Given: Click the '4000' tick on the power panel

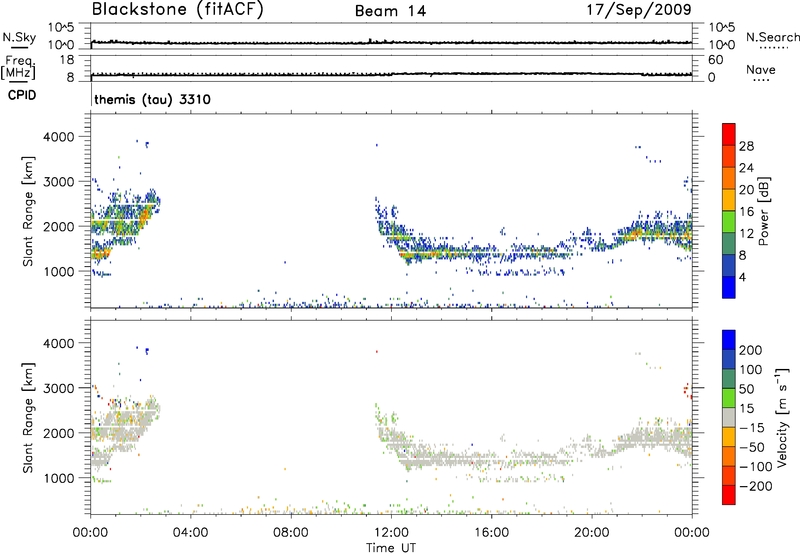Looking at the screenshot, I should coord(58,137).
